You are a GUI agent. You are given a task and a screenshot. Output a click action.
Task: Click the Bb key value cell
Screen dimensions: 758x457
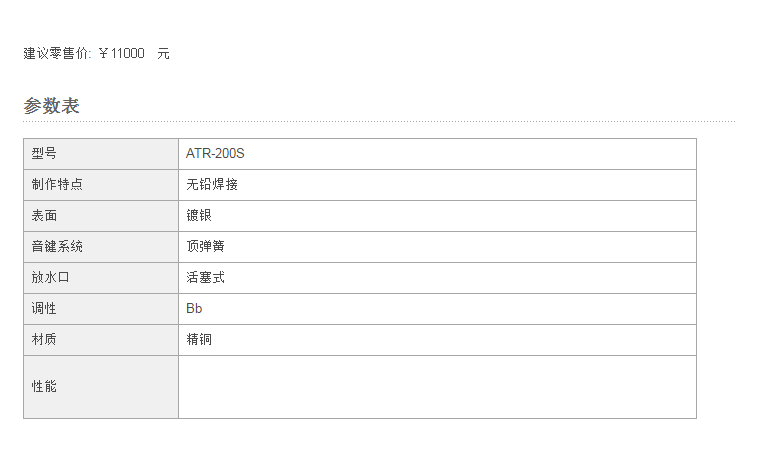pyautogui.click(x=194, y=309)
